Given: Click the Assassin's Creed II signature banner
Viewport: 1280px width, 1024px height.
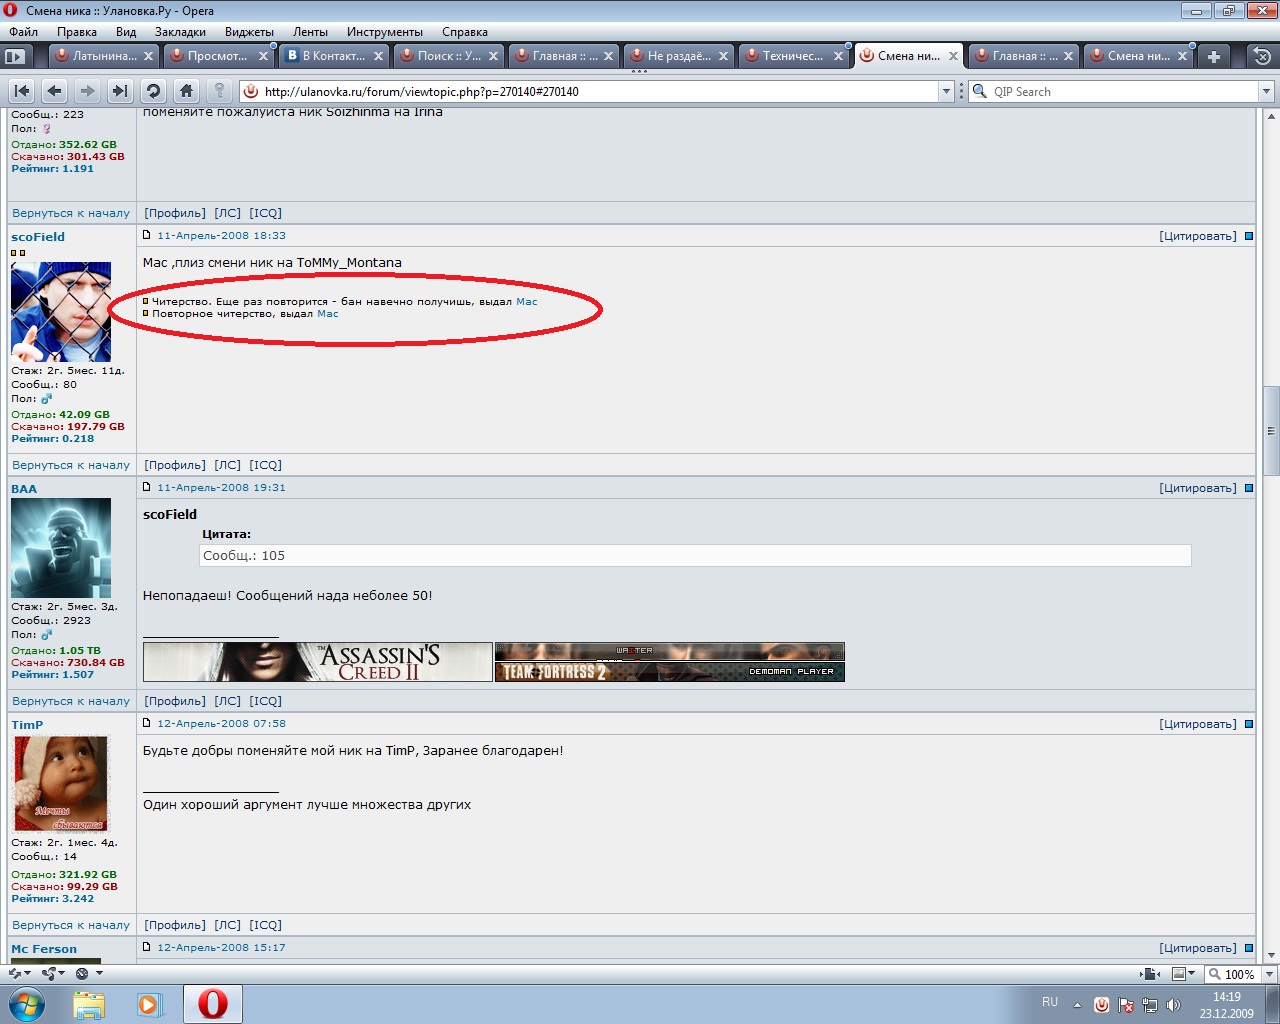Looking at the screenshot, I should tap(318, 662).
